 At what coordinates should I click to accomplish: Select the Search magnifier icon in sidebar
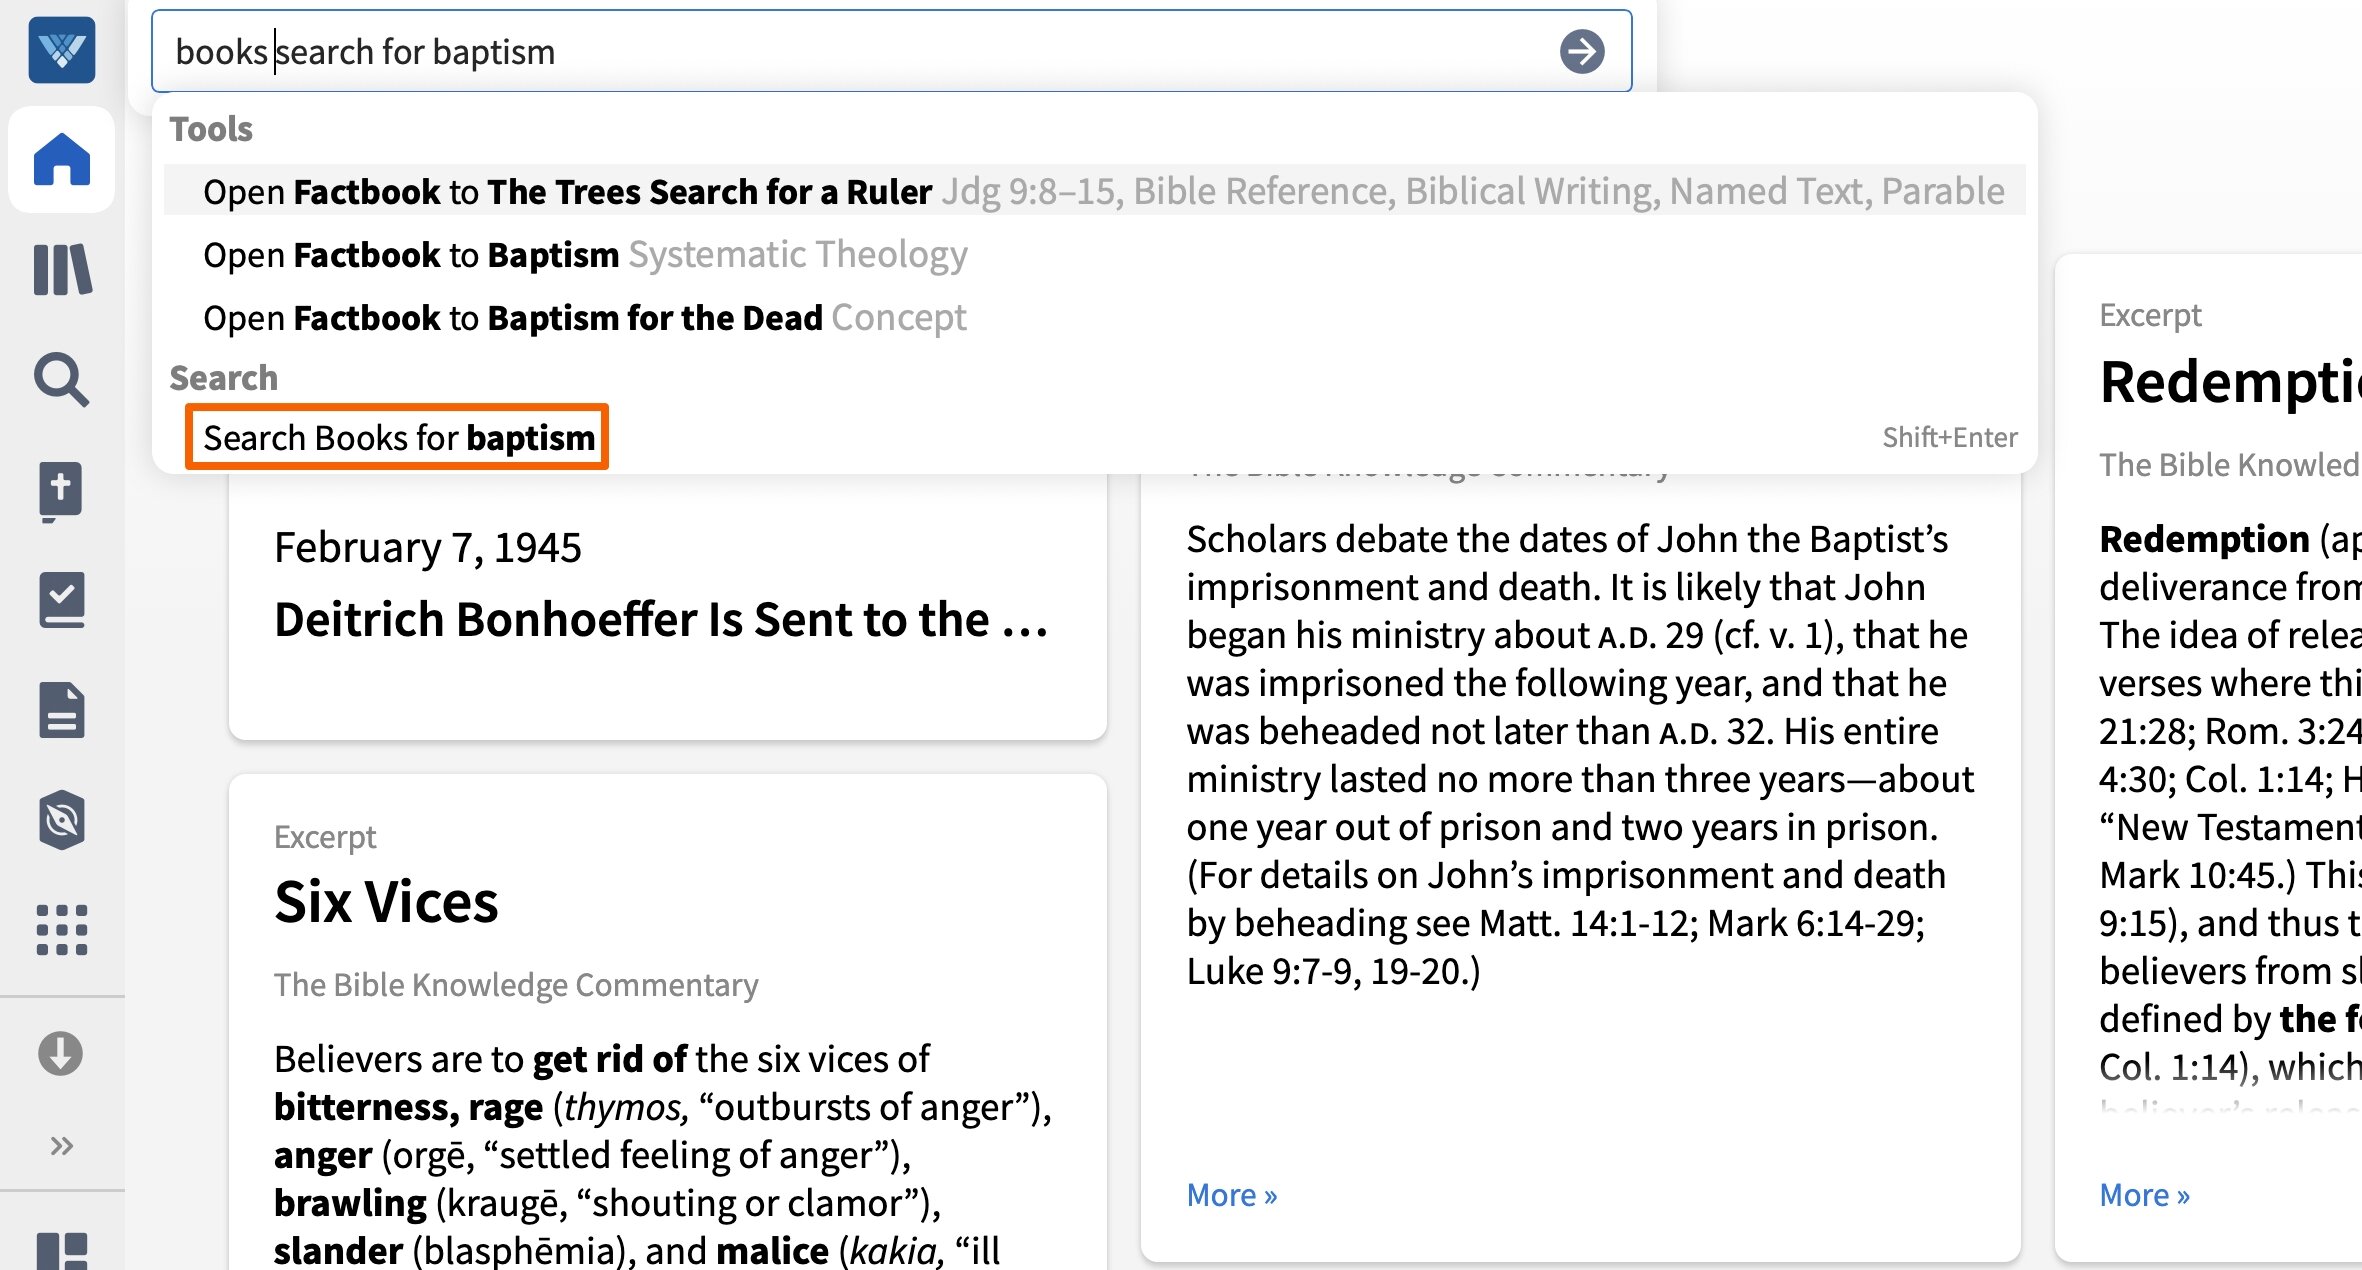pyautogui.click(x=62, y=380)
